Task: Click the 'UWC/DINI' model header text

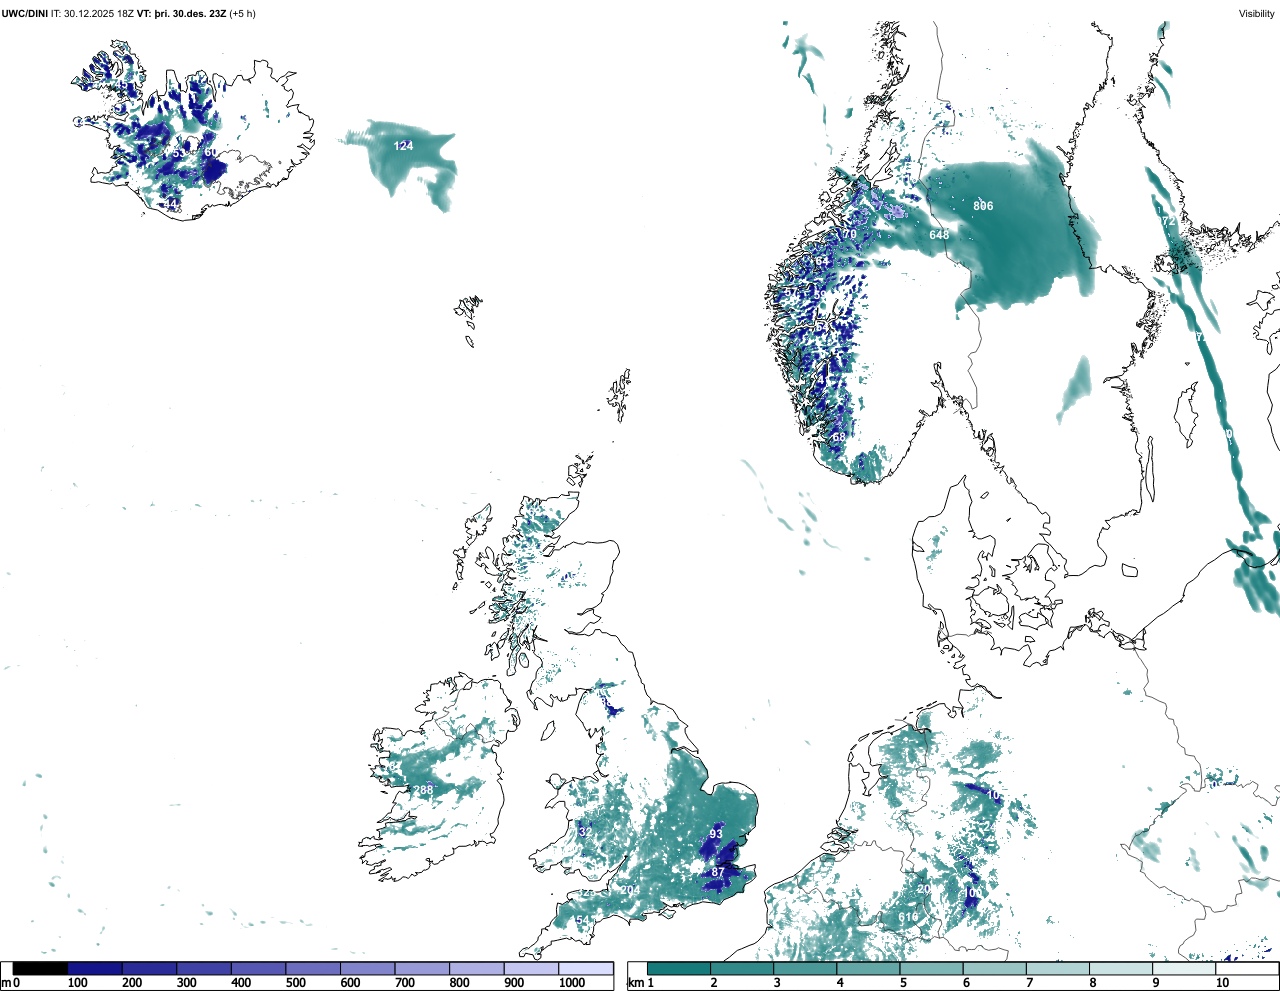Action: pyautogui.click(x=25, y=14)
